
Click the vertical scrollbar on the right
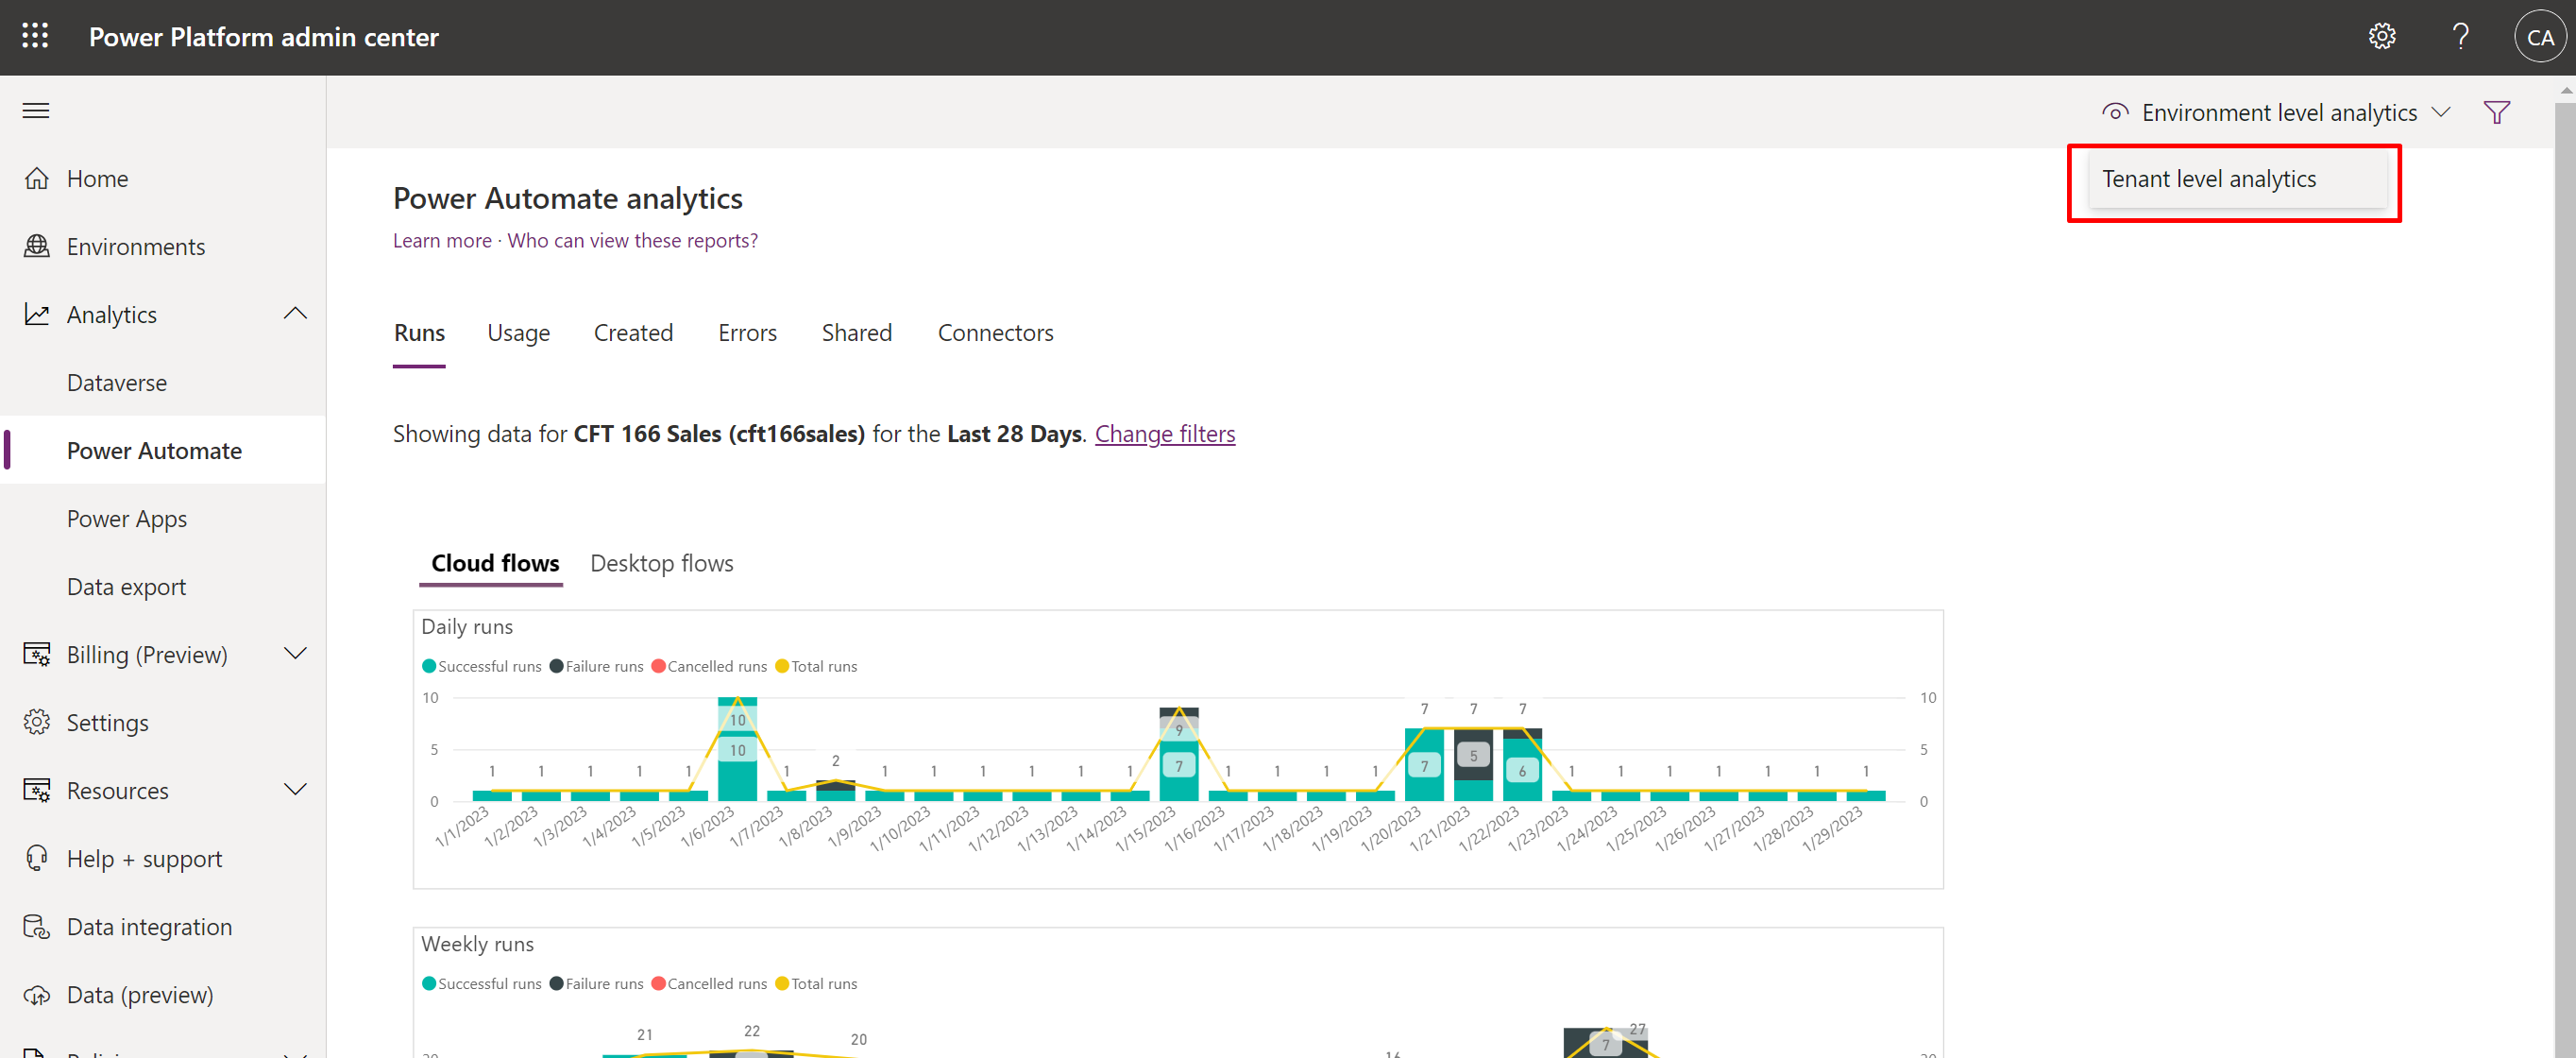coord(2565,500)
